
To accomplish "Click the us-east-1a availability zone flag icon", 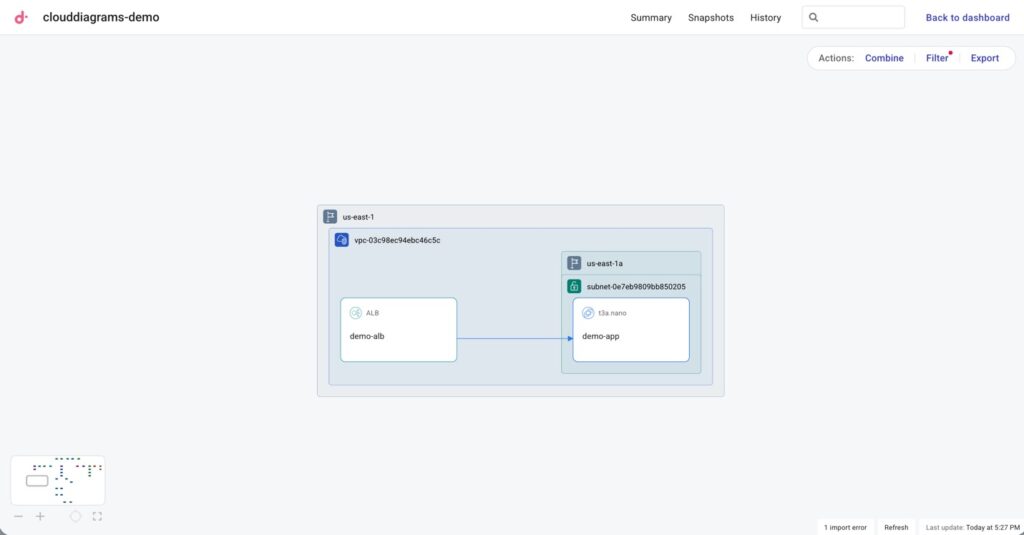I will (x=574, y=263).
